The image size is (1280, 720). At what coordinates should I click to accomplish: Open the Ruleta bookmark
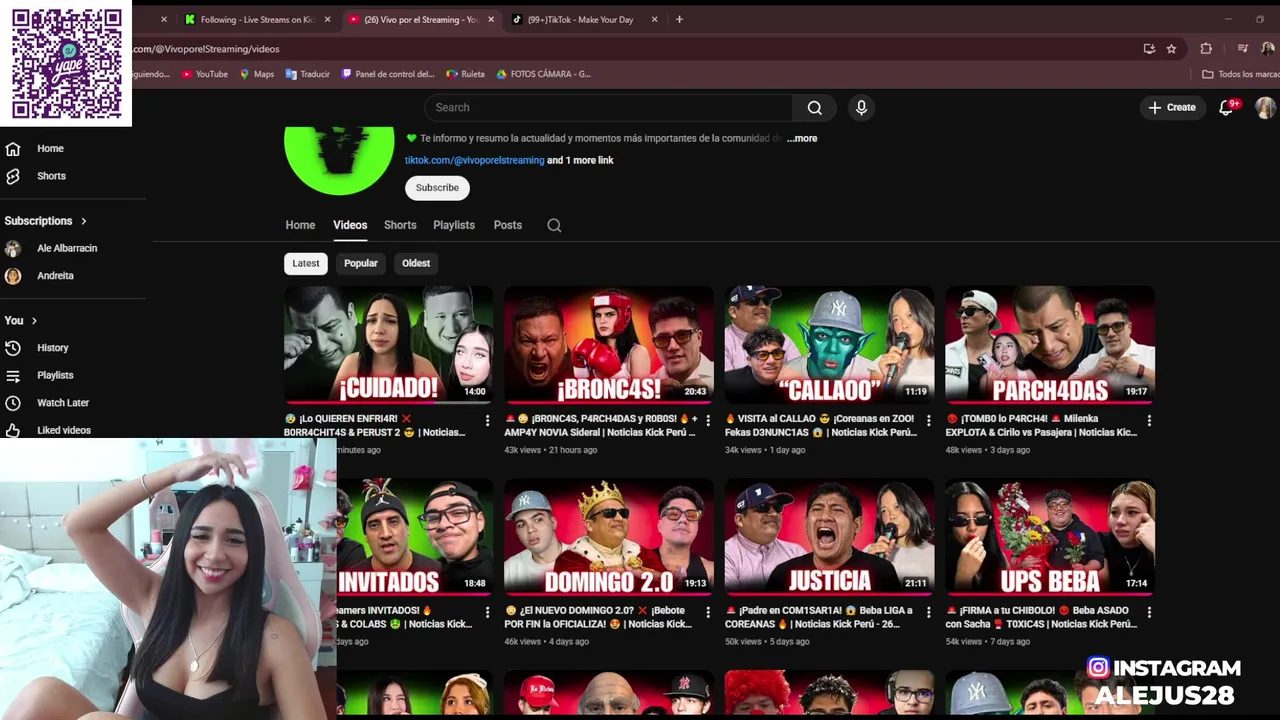[466, 74]
